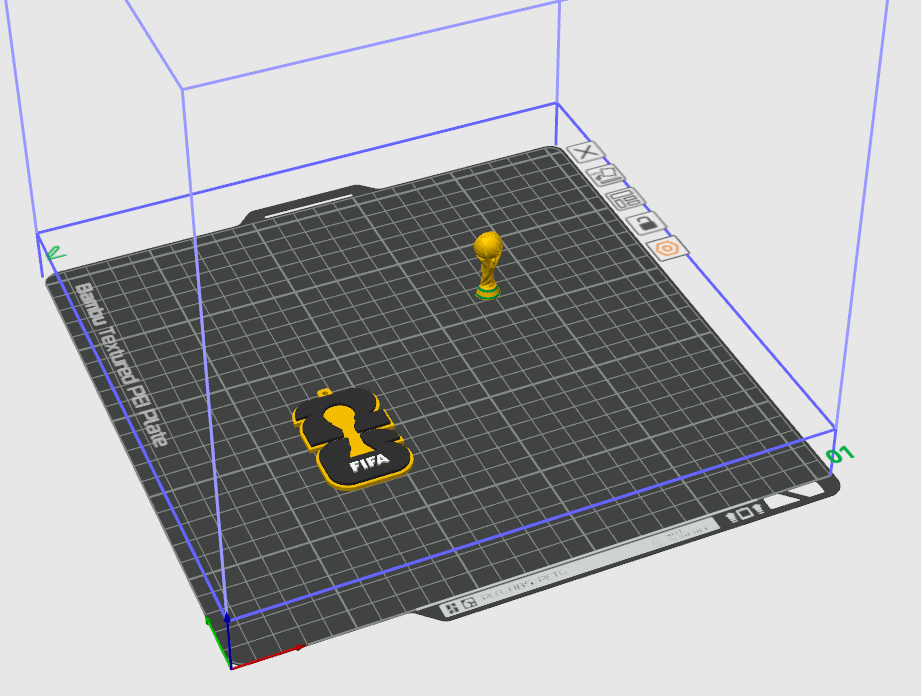Select the FIFA keychain model on the plate

coord(352,438)
